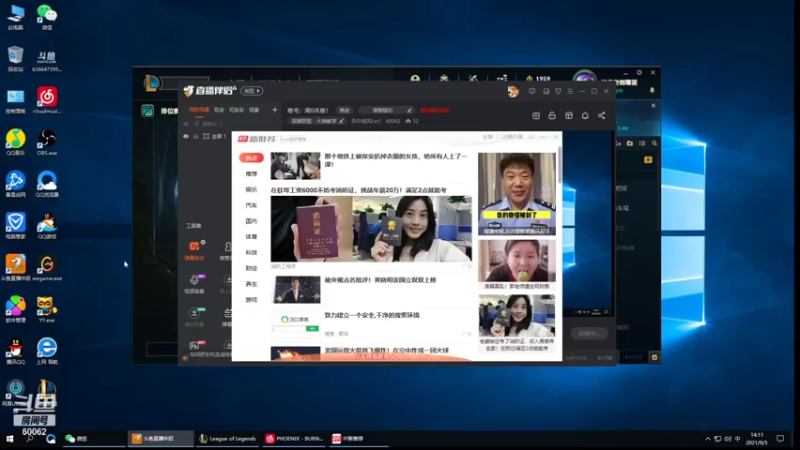
Task: Toggle the eye visibility icon for the fullscreen source
Action: pos(186,136)
